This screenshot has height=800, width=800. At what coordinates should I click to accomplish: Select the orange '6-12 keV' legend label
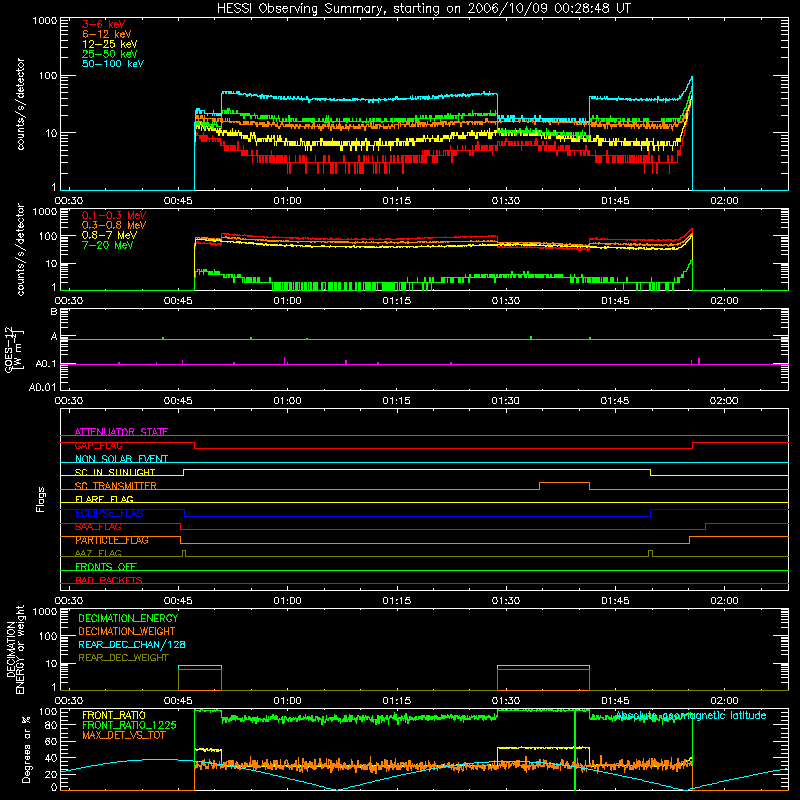[x=107, y=34]
